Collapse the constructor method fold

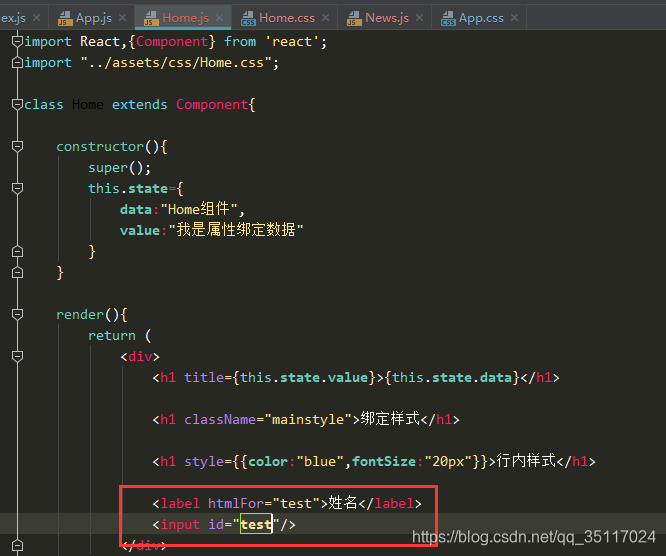pos(17,147)
